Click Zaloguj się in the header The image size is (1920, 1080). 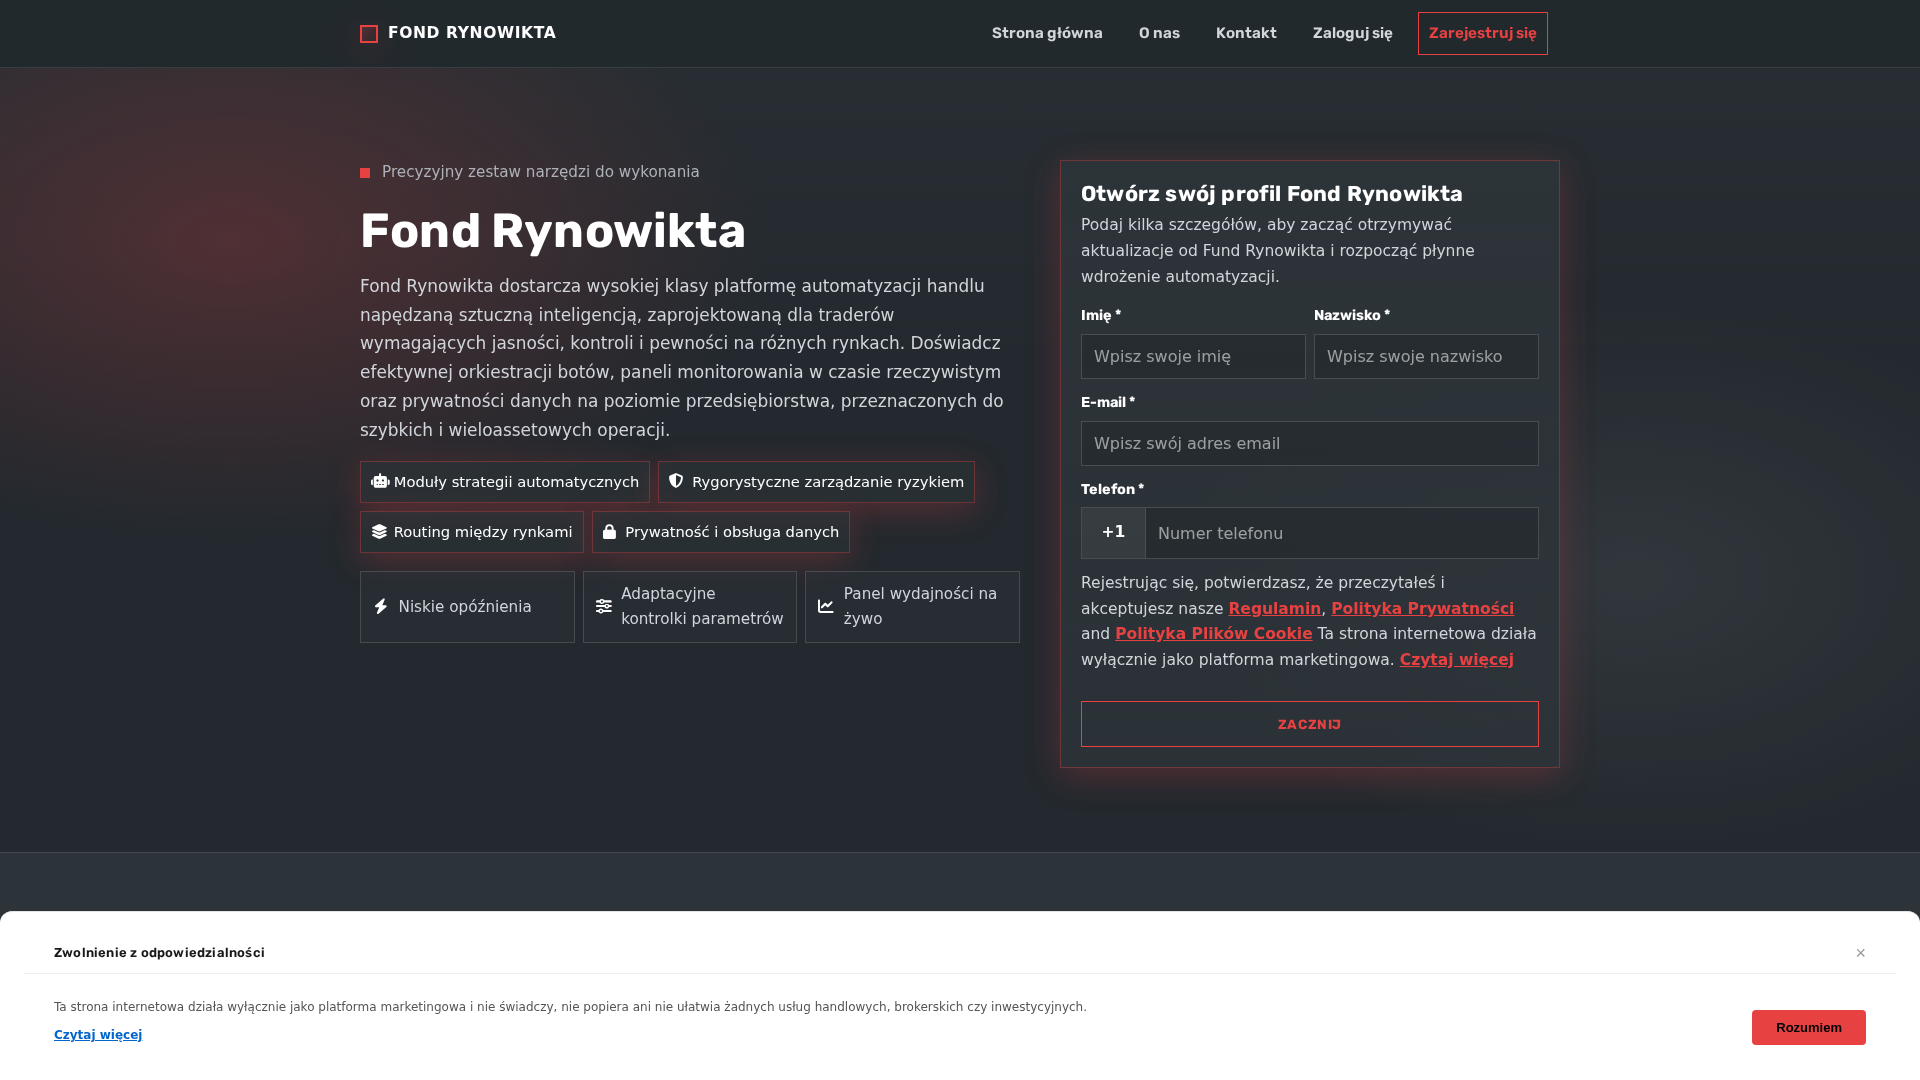(1352, 33)
